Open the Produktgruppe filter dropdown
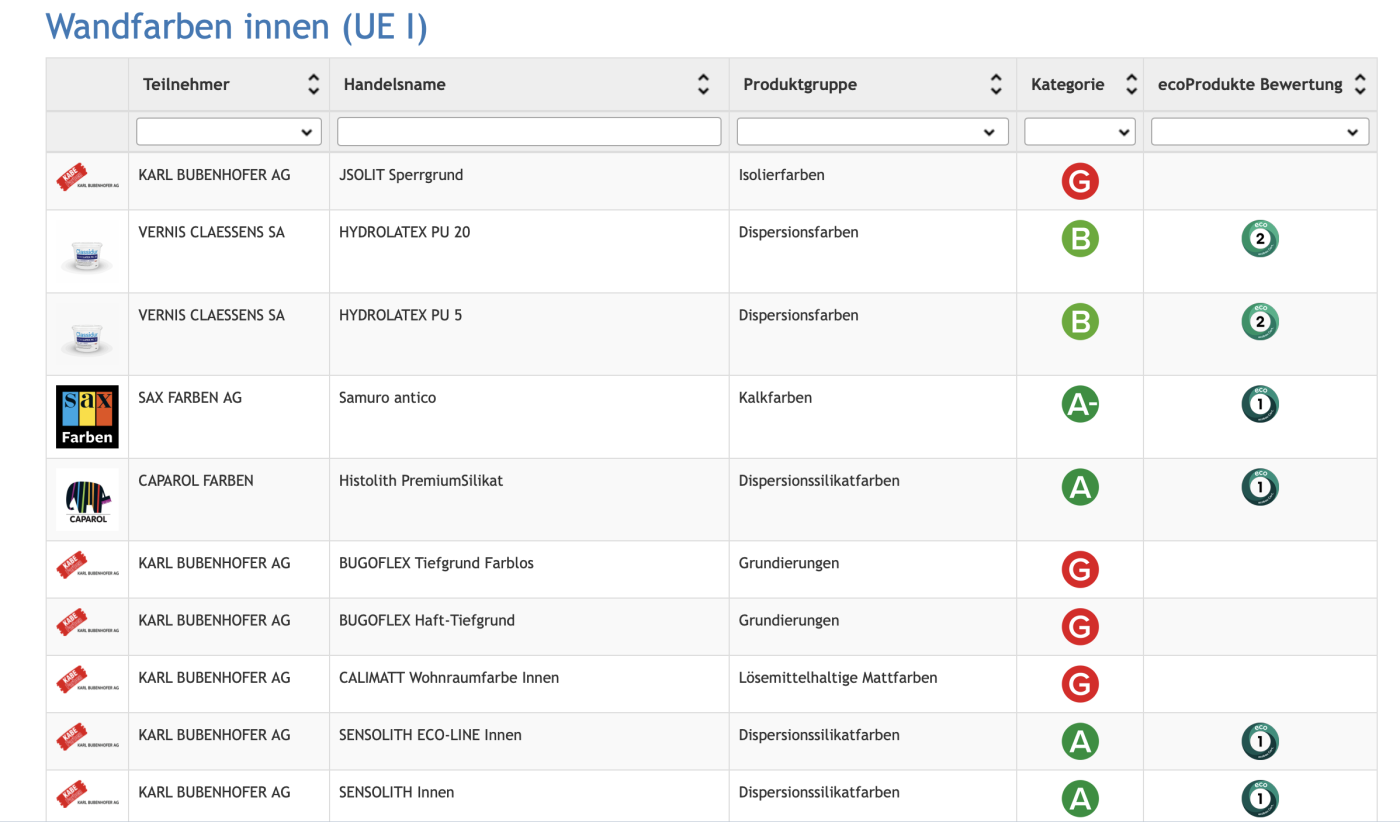This screenshot has height=822, width=1400. coord(872,132)
